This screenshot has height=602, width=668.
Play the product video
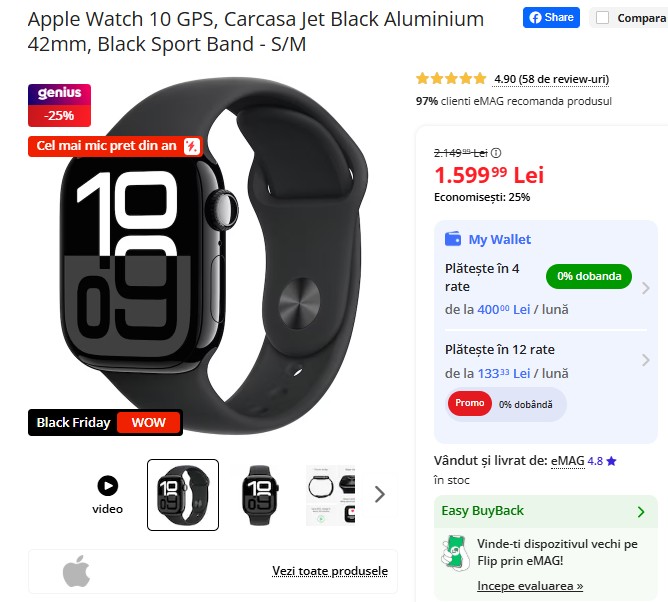coord(108,486)
